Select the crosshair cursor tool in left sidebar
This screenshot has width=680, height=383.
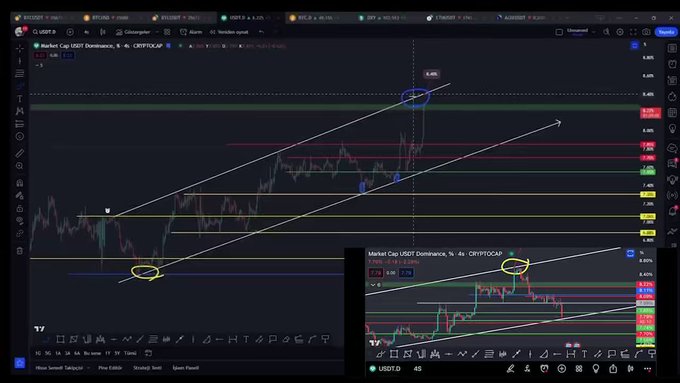coord(20,48)
